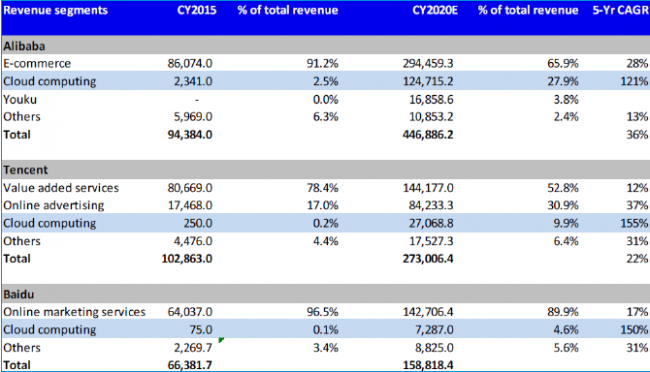Click the 27.9% cloud share cell
Screen dimensions: 650x372
coord(563,81)
